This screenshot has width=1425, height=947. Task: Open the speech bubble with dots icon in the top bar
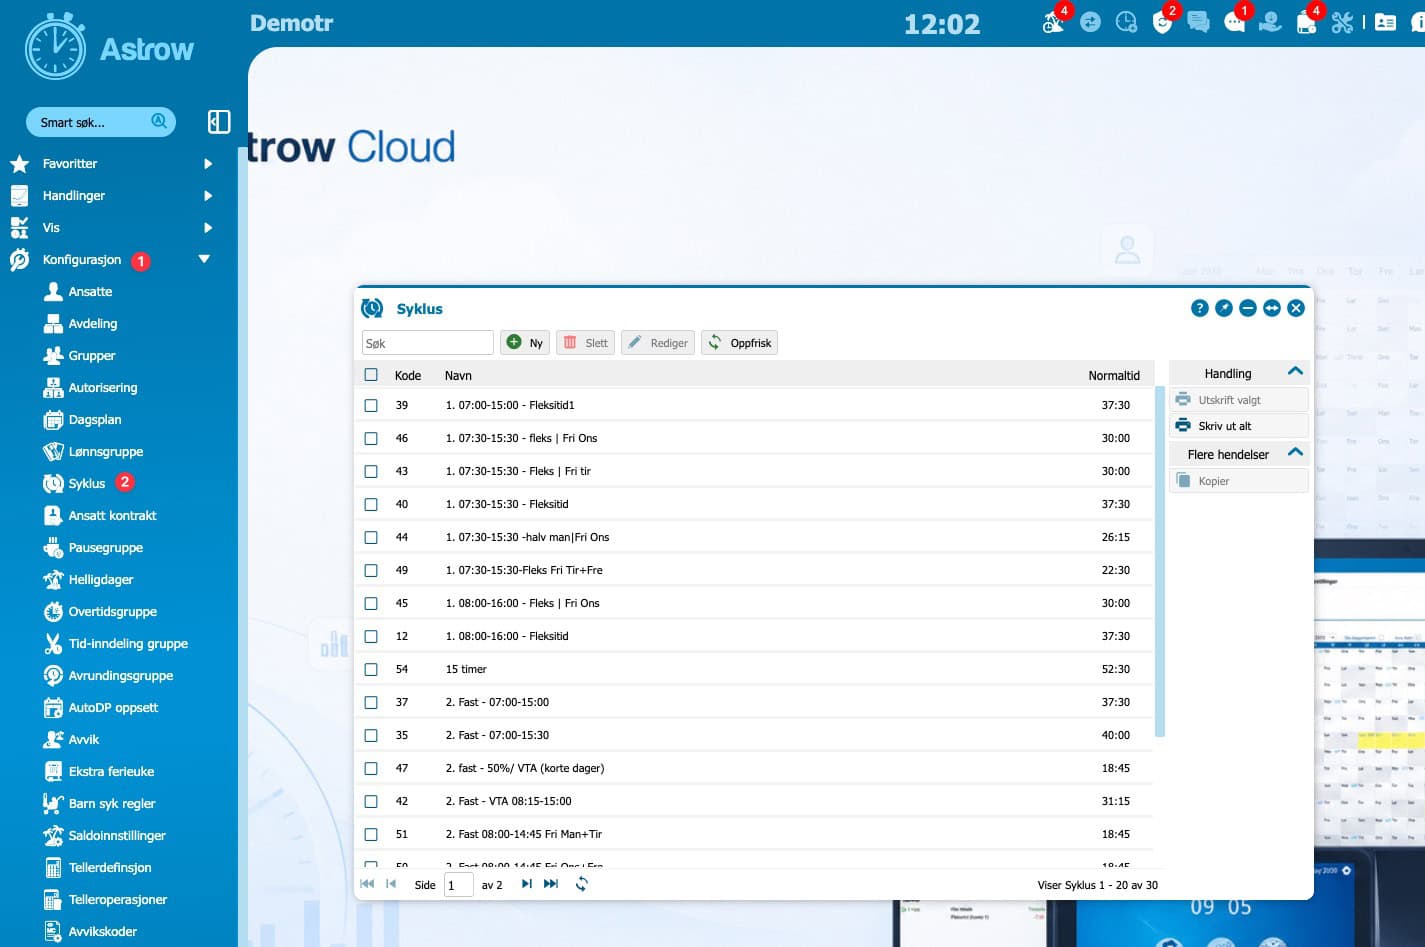click(x=1234, y=22)
